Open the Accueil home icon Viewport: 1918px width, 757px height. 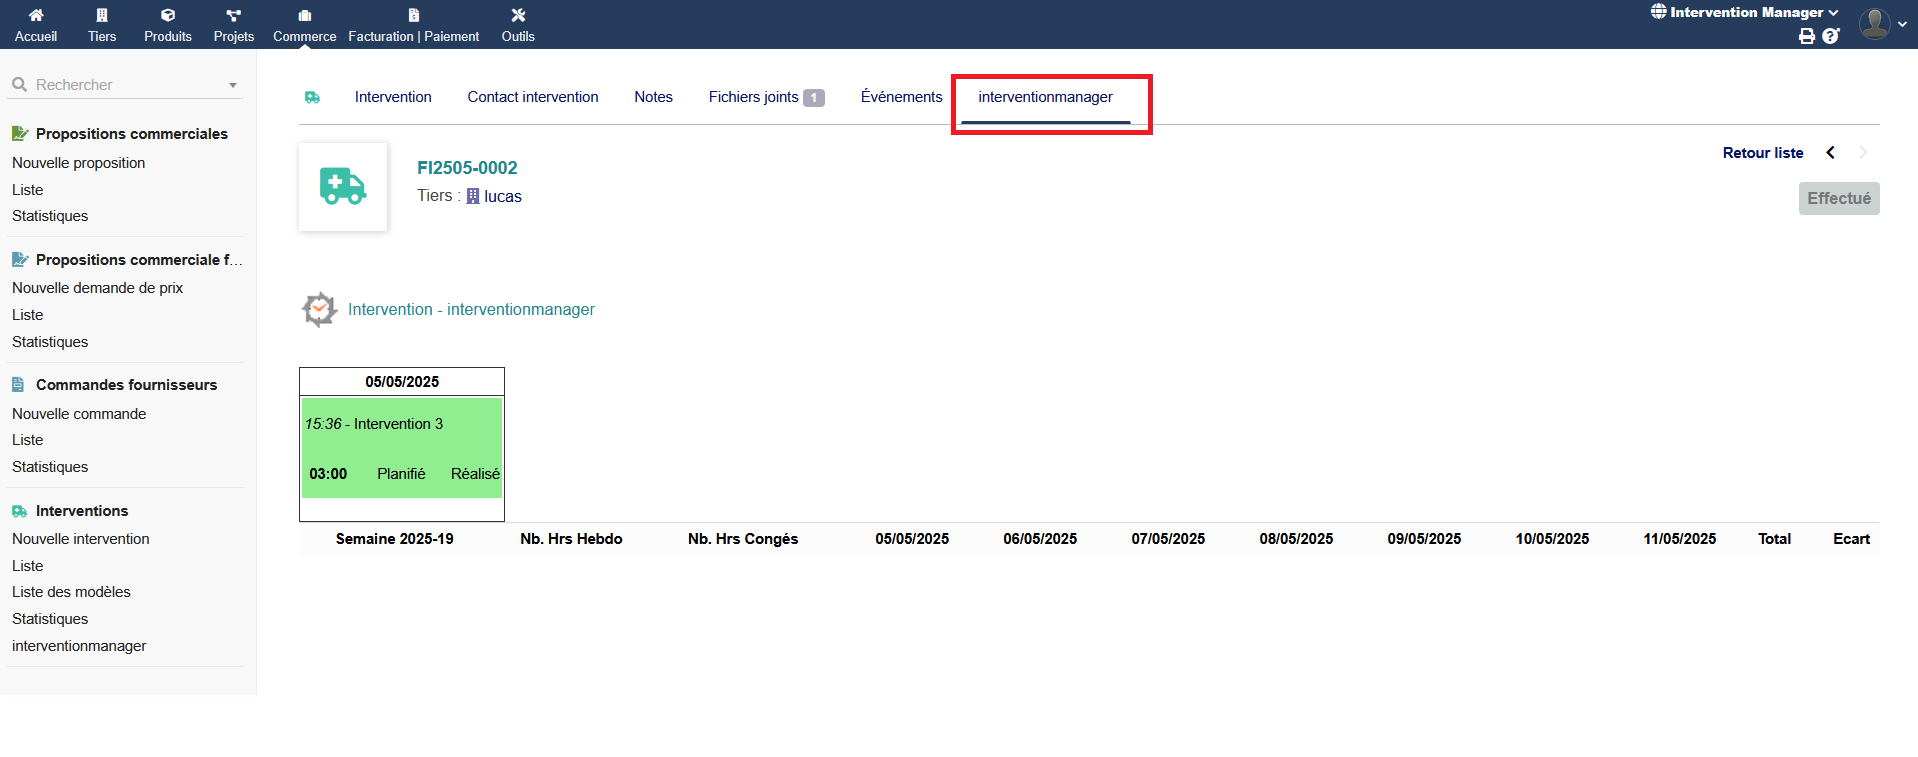36,16
